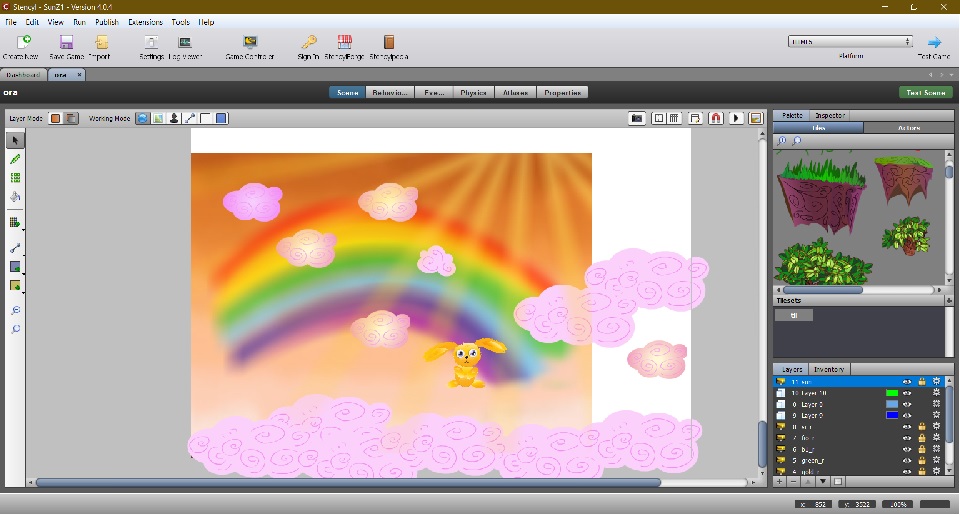Select the Fill bucket tool
This screenshot has width=960, height=515.
(15, 196)
